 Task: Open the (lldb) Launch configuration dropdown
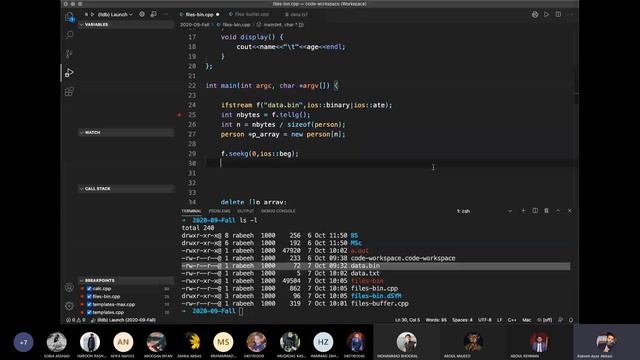115,14
